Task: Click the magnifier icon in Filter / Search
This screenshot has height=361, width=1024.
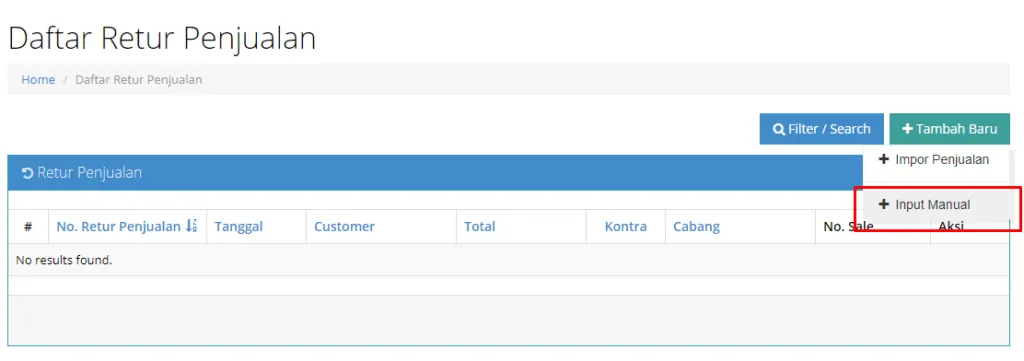Action: [778, 129]
